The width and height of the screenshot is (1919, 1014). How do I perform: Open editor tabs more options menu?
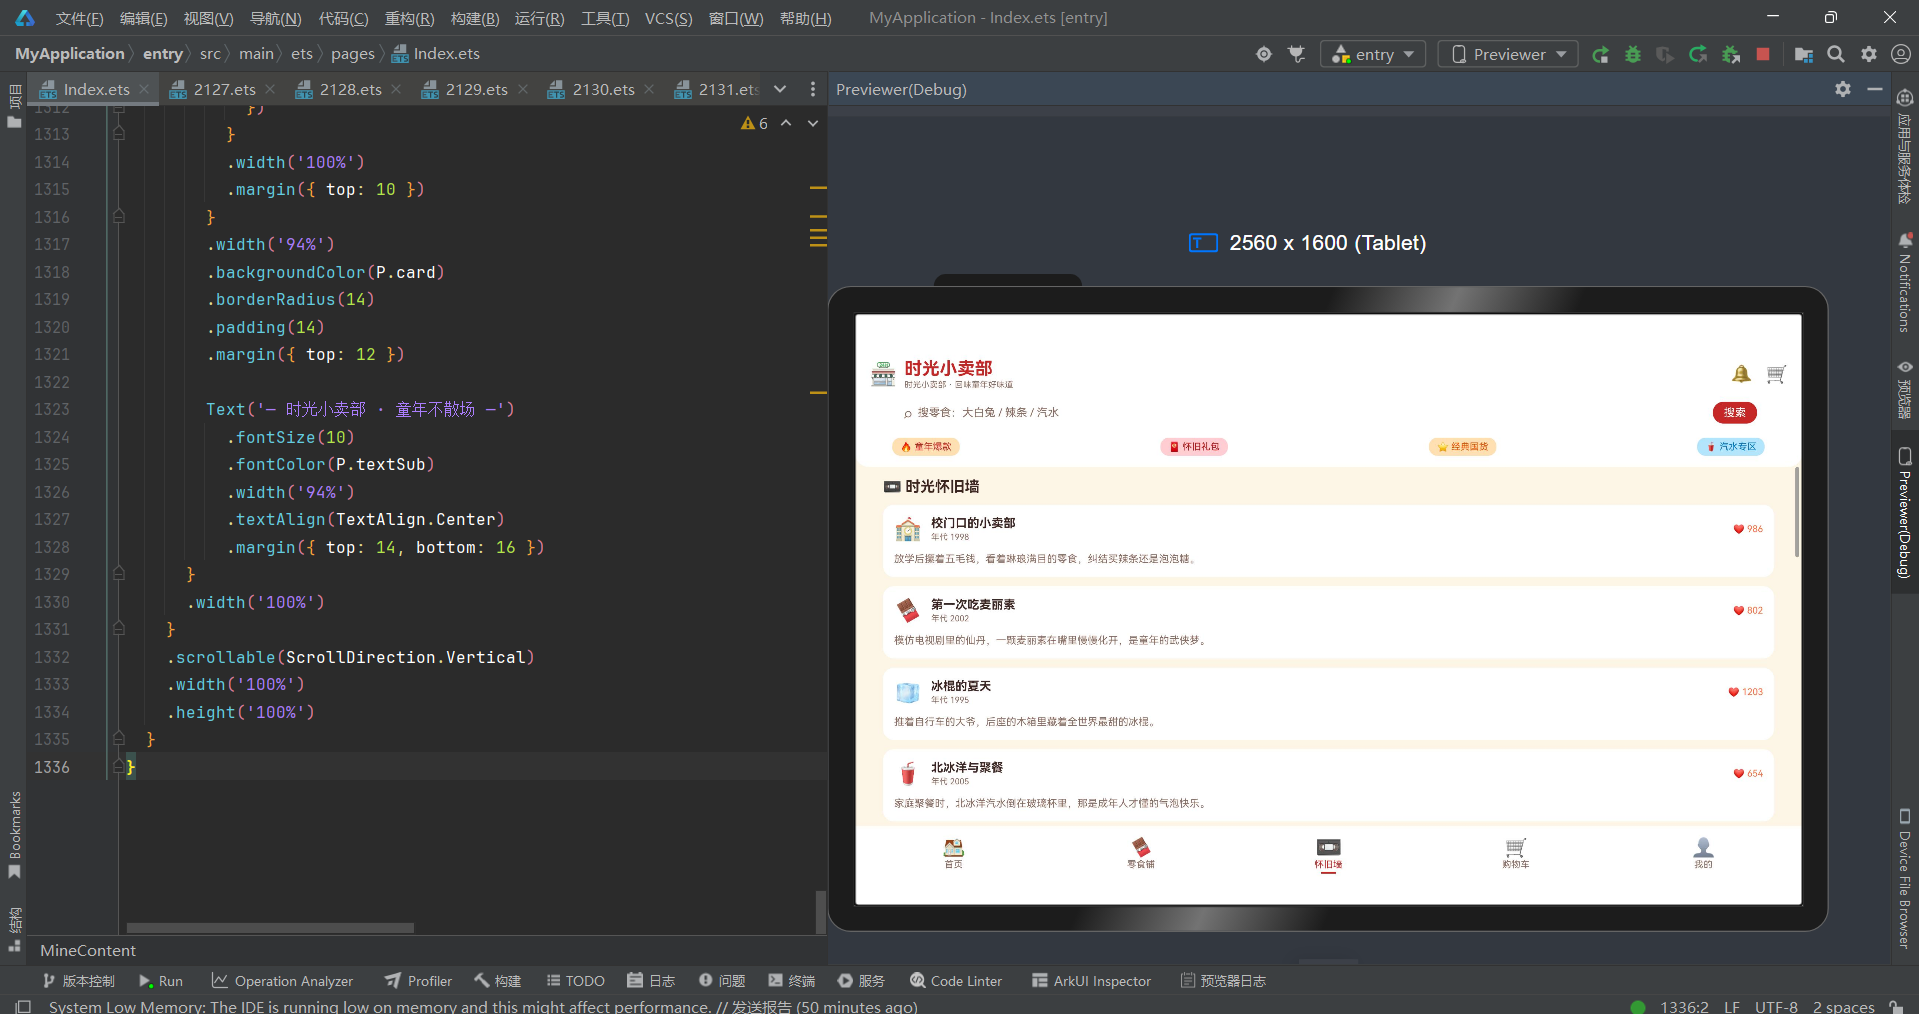pos(813,89)
